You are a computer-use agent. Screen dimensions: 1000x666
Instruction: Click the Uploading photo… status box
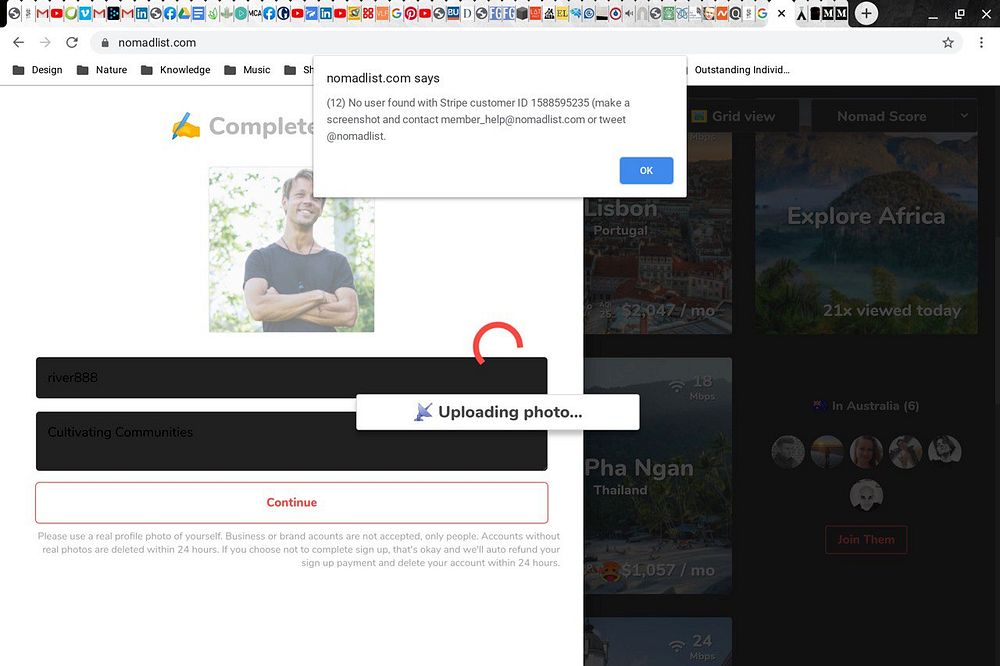(497, 412)
